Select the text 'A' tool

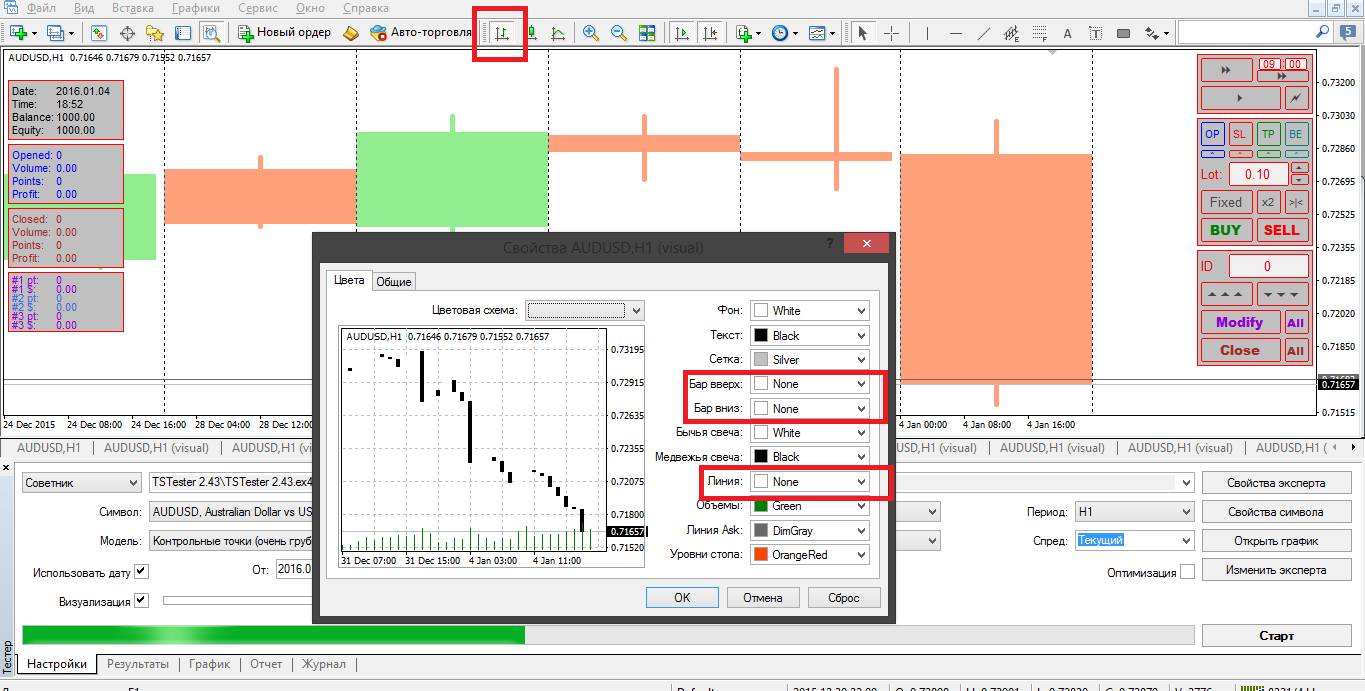pyautogui.click(x=1067, y=33)
